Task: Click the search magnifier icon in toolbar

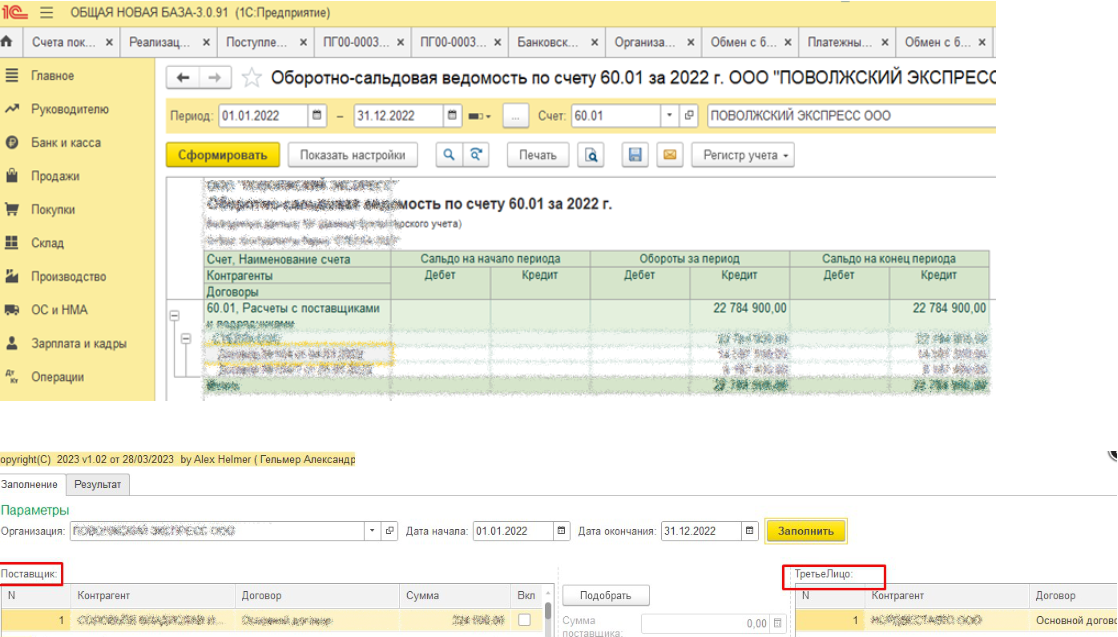Action: pyautogui.click(x=448, y=155)
